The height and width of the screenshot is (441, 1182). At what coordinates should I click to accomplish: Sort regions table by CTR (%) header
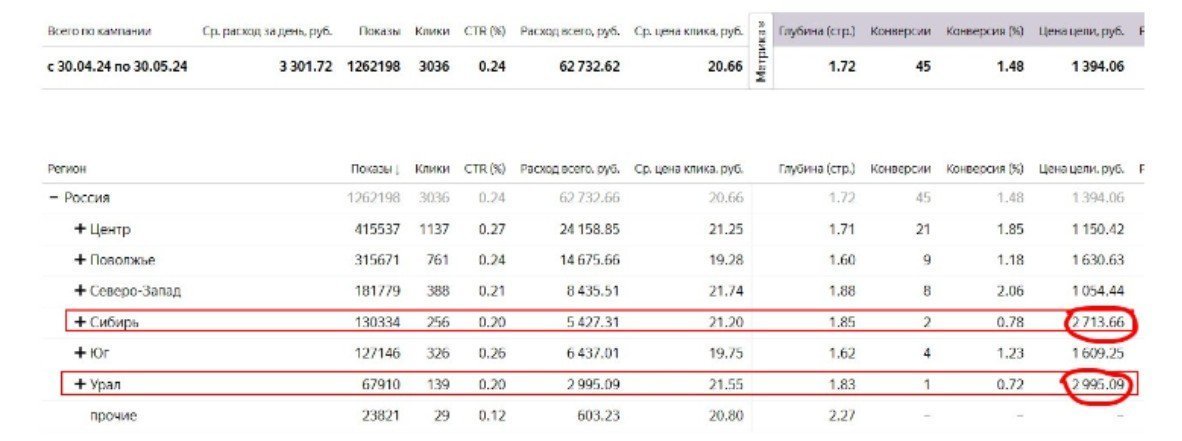click(x=485, y=169)
